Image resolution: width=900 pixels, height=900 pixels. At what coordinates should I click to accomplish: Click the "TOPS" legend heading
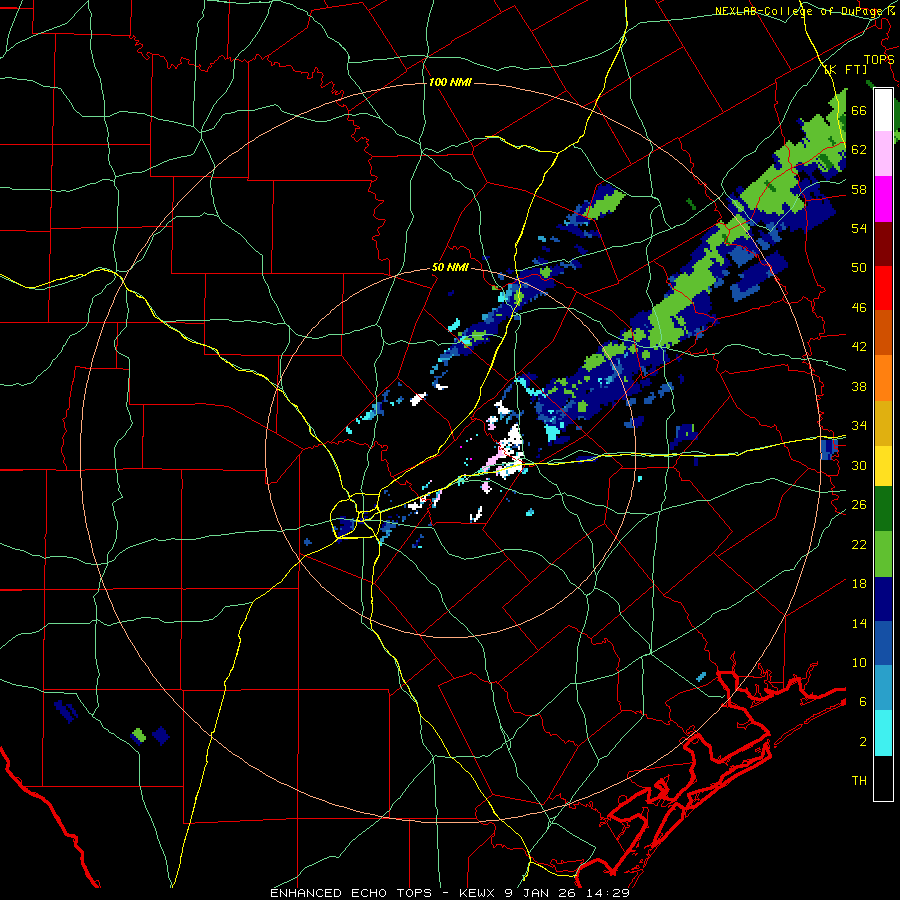(879, 59)
